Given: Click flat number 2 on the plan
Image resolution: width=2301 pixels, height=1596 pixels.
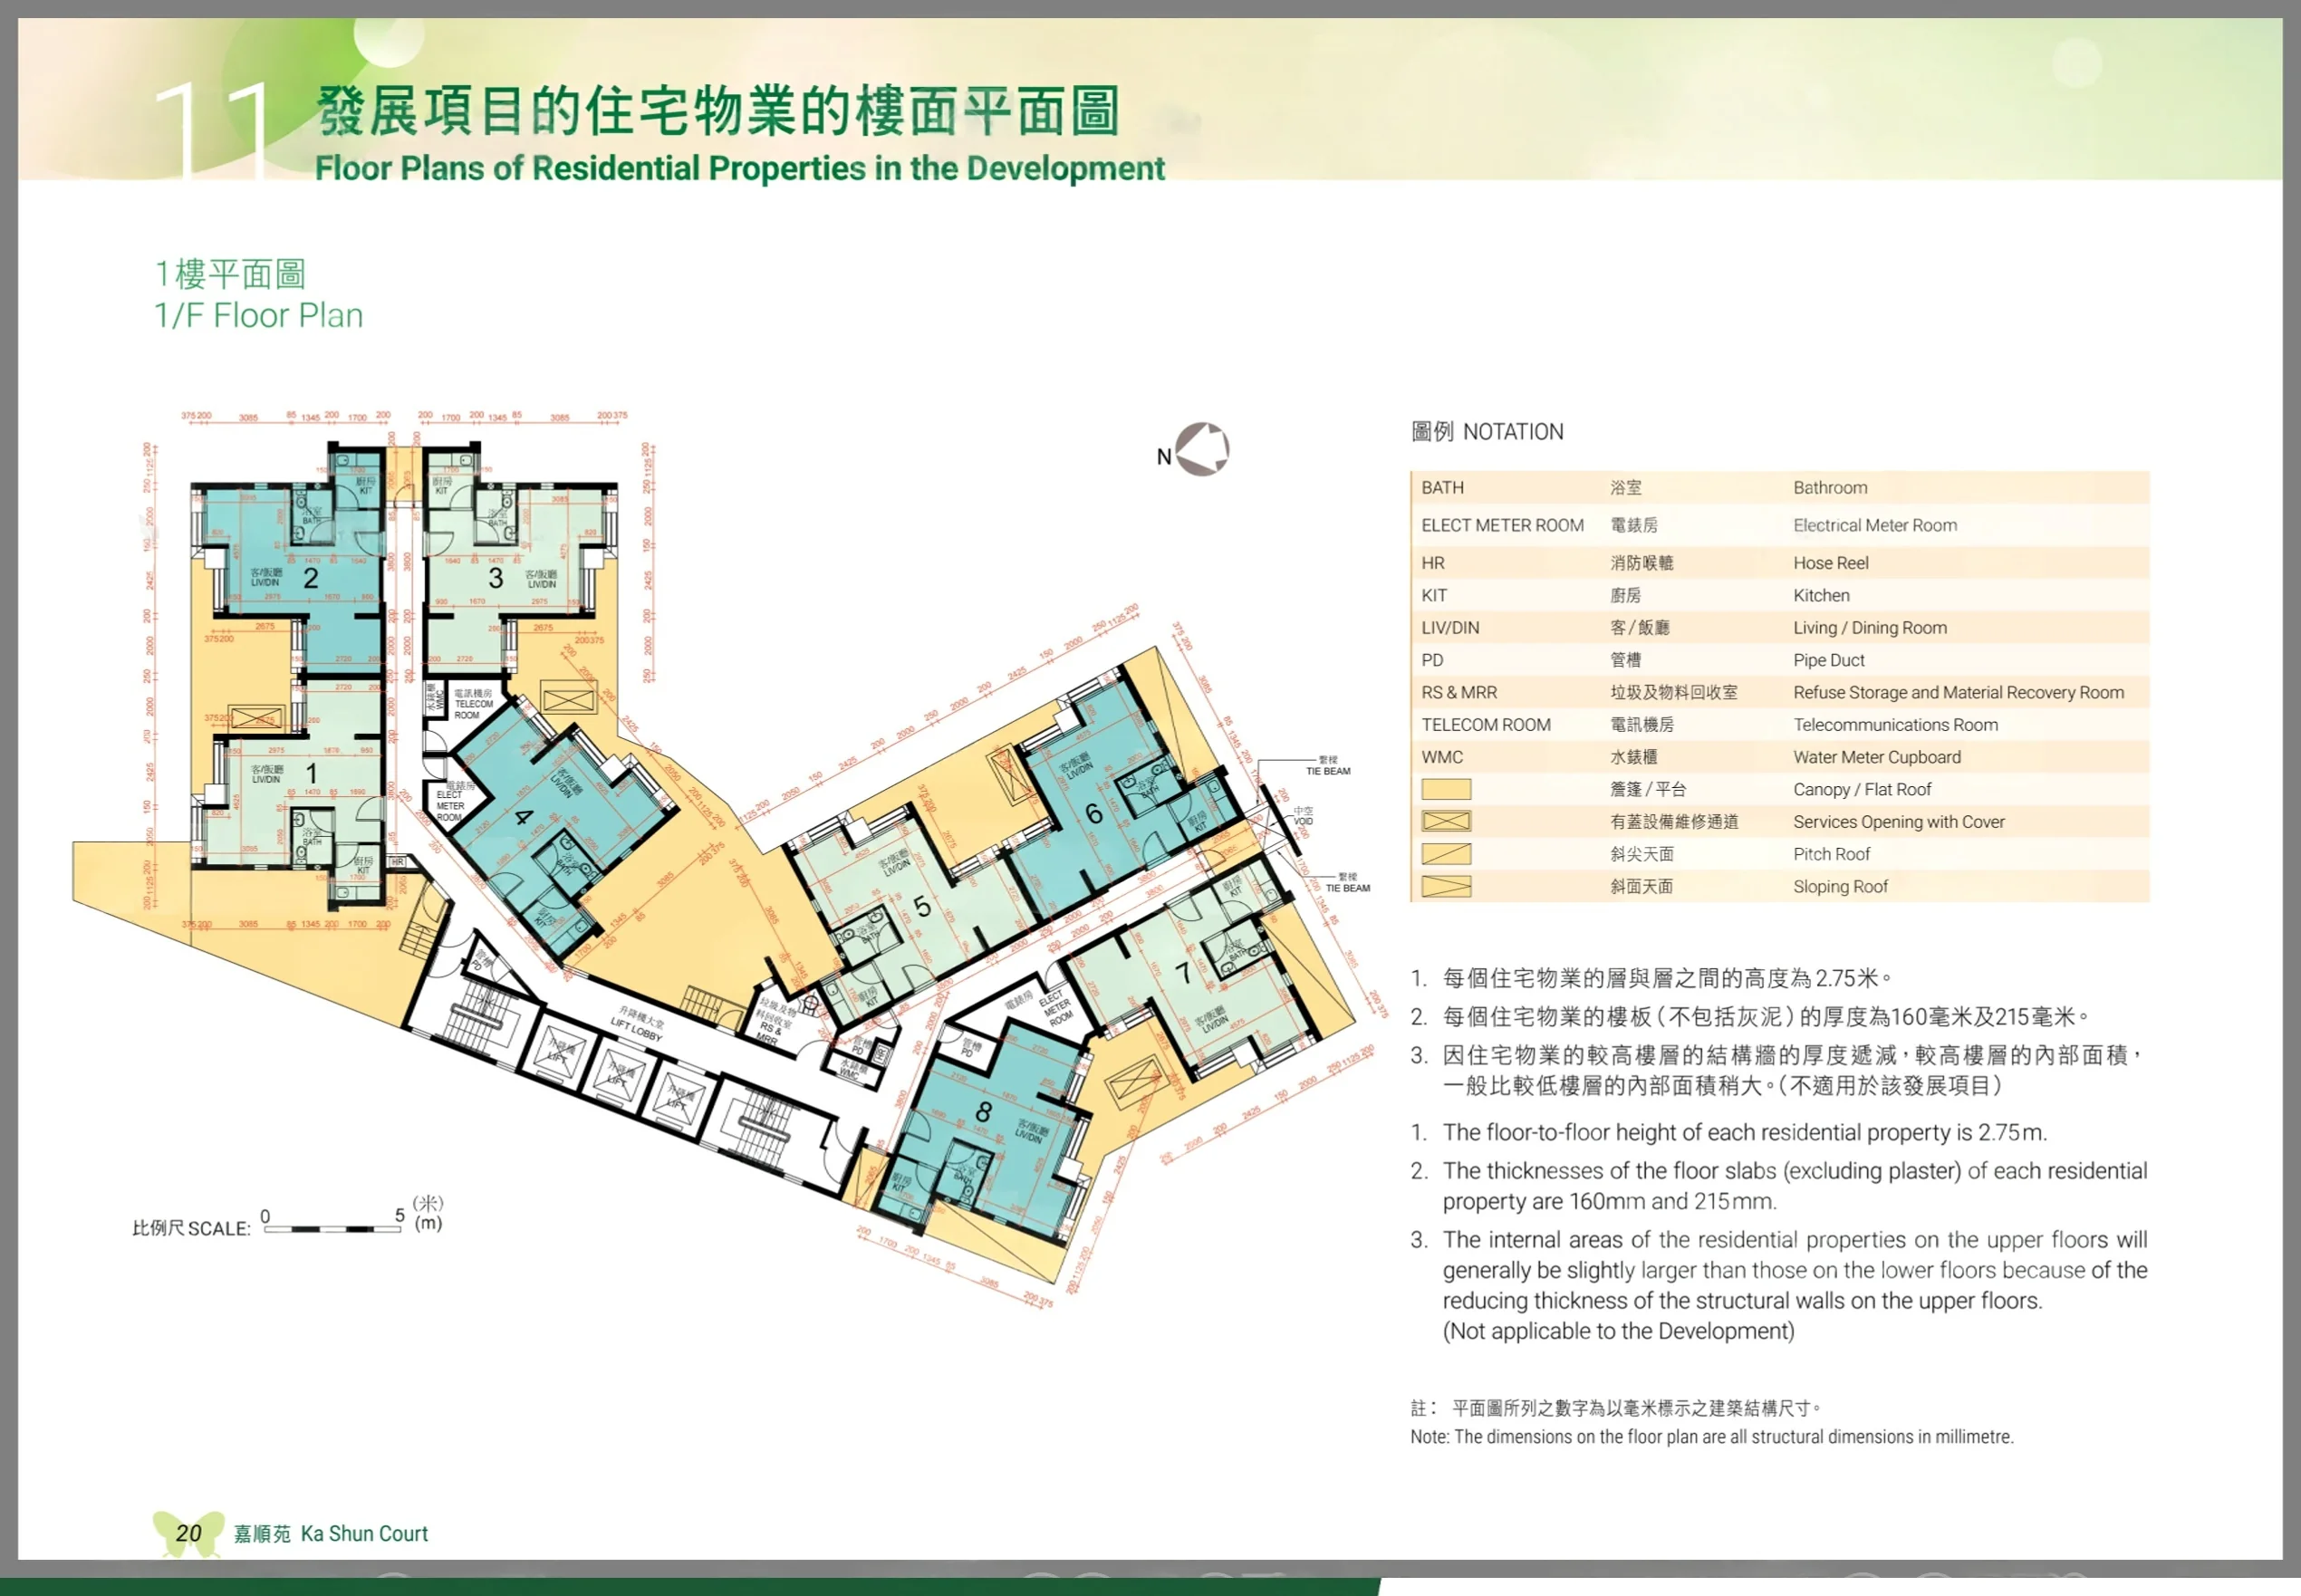Looking at the screenshot, I should (311, 578).
